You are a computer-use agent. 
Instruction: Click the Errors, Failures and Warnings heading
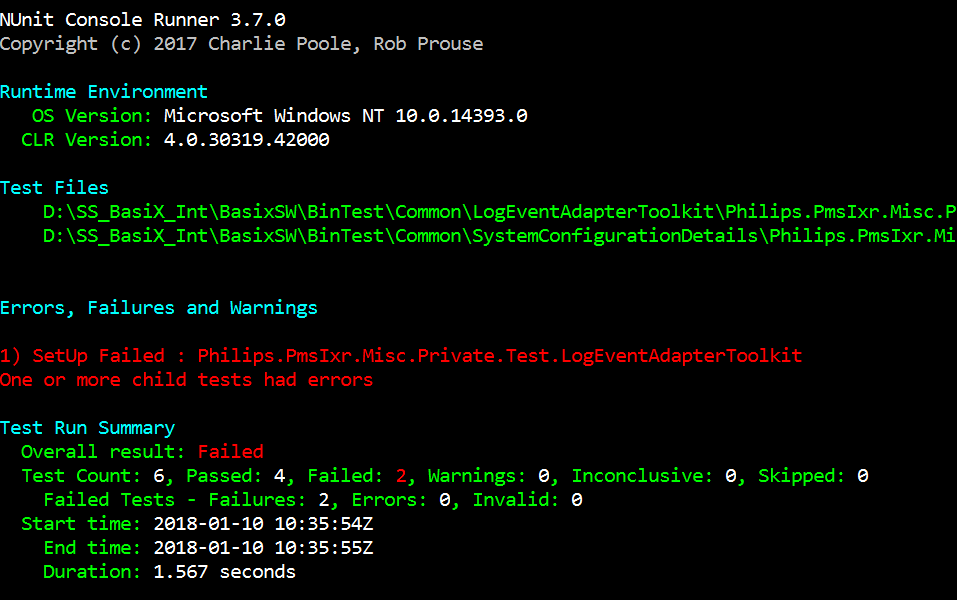[x=159, y=308]
